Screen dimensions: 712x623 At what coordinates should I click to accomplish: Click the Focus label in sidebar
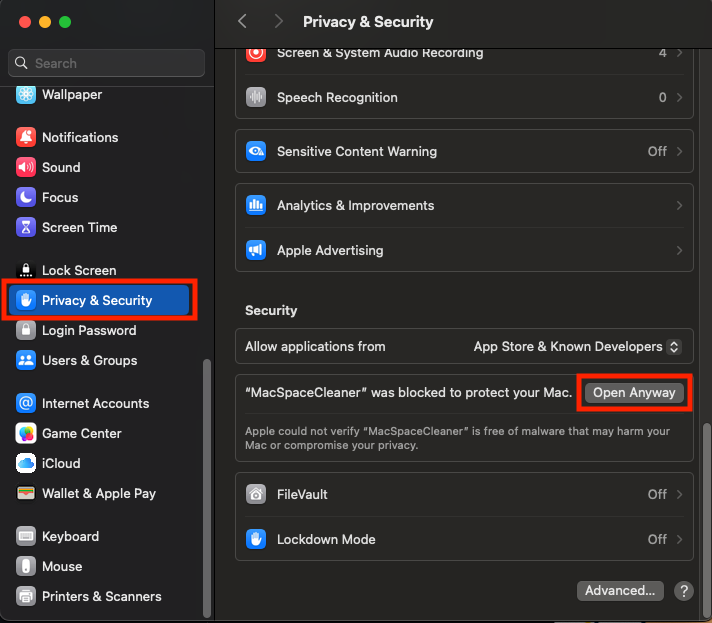point(60,197)
